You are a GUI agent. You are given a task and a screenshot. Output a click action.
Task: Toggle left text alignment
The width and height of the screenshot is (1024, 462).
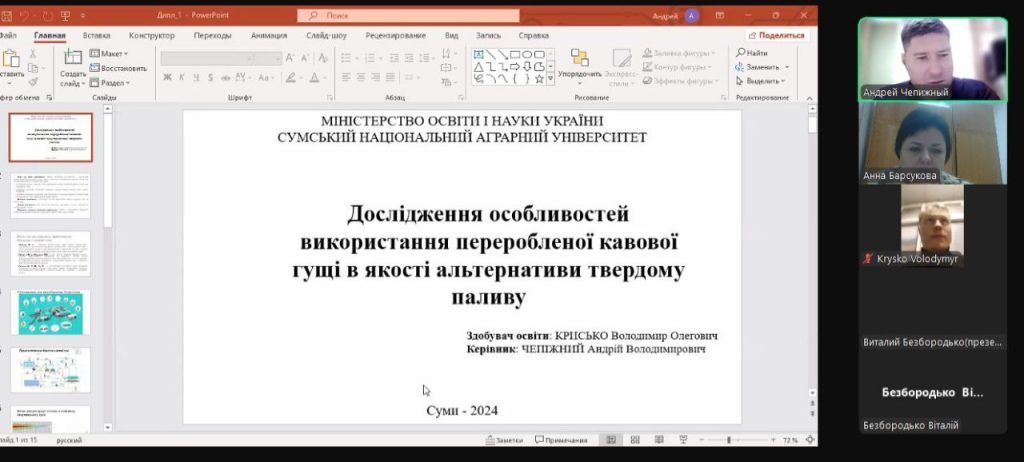pyautogui.click(x=346, y=77)
